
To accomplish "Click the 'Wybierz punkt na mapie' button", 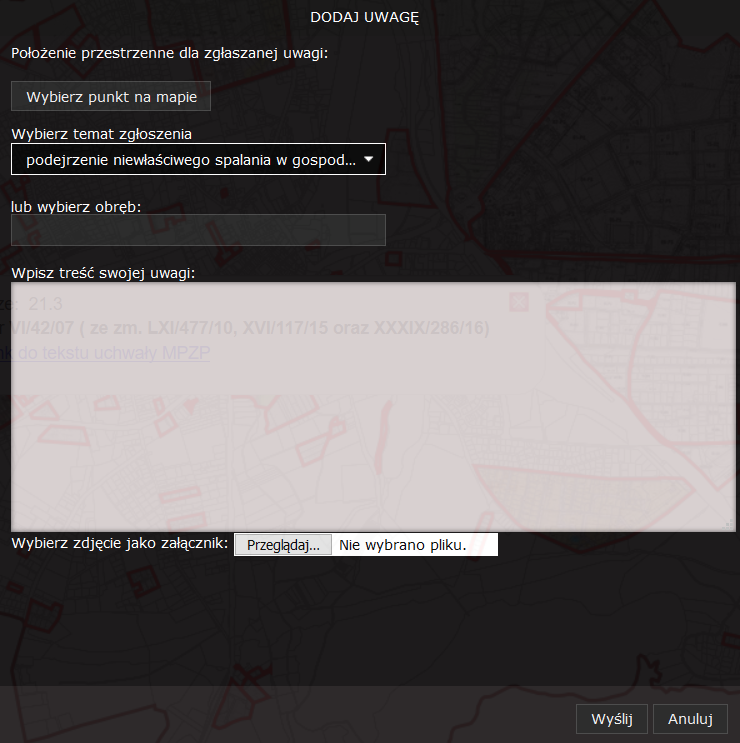I will (111, 97).
